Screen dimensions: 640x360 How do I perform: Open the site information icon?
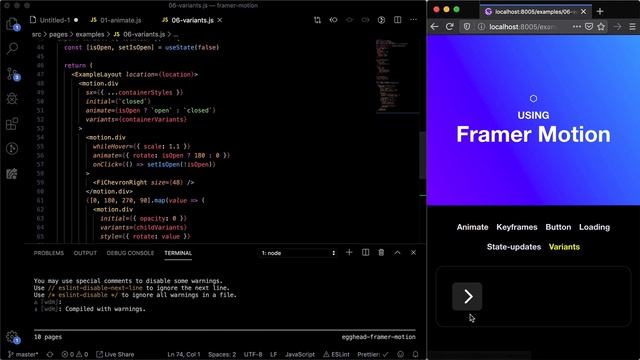tap(481, 27)
